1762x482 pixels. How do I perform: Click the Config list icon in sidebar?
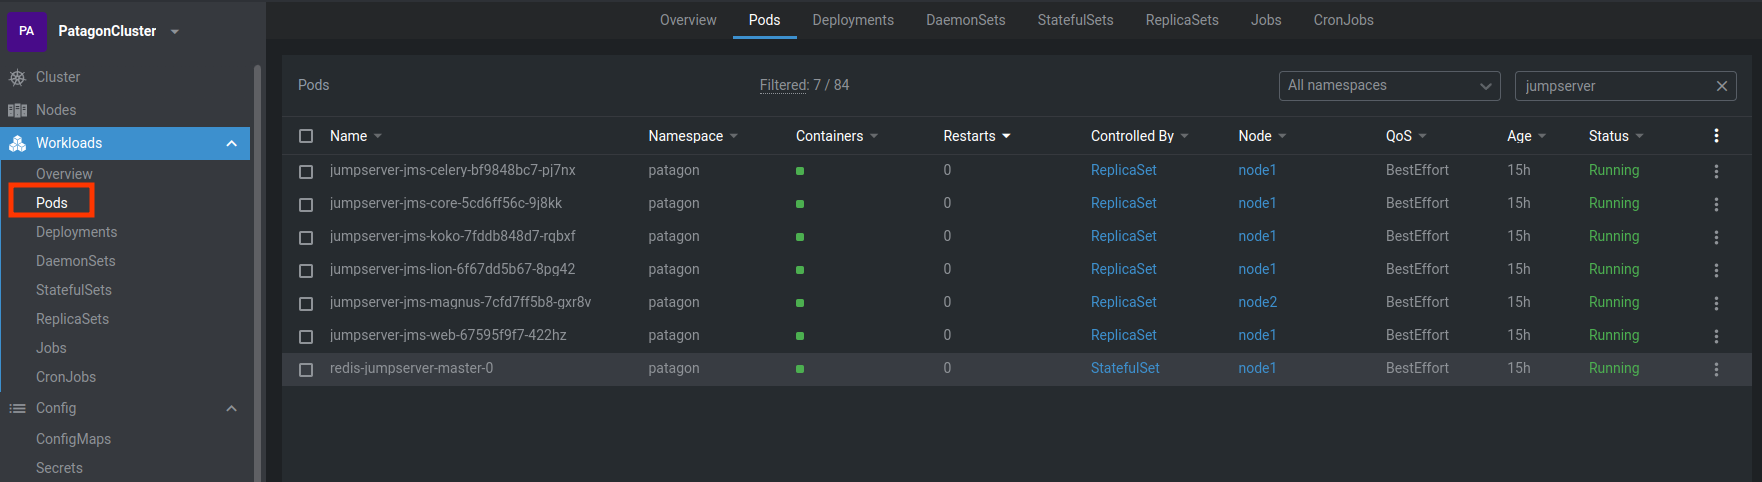[x=17, y=408]
